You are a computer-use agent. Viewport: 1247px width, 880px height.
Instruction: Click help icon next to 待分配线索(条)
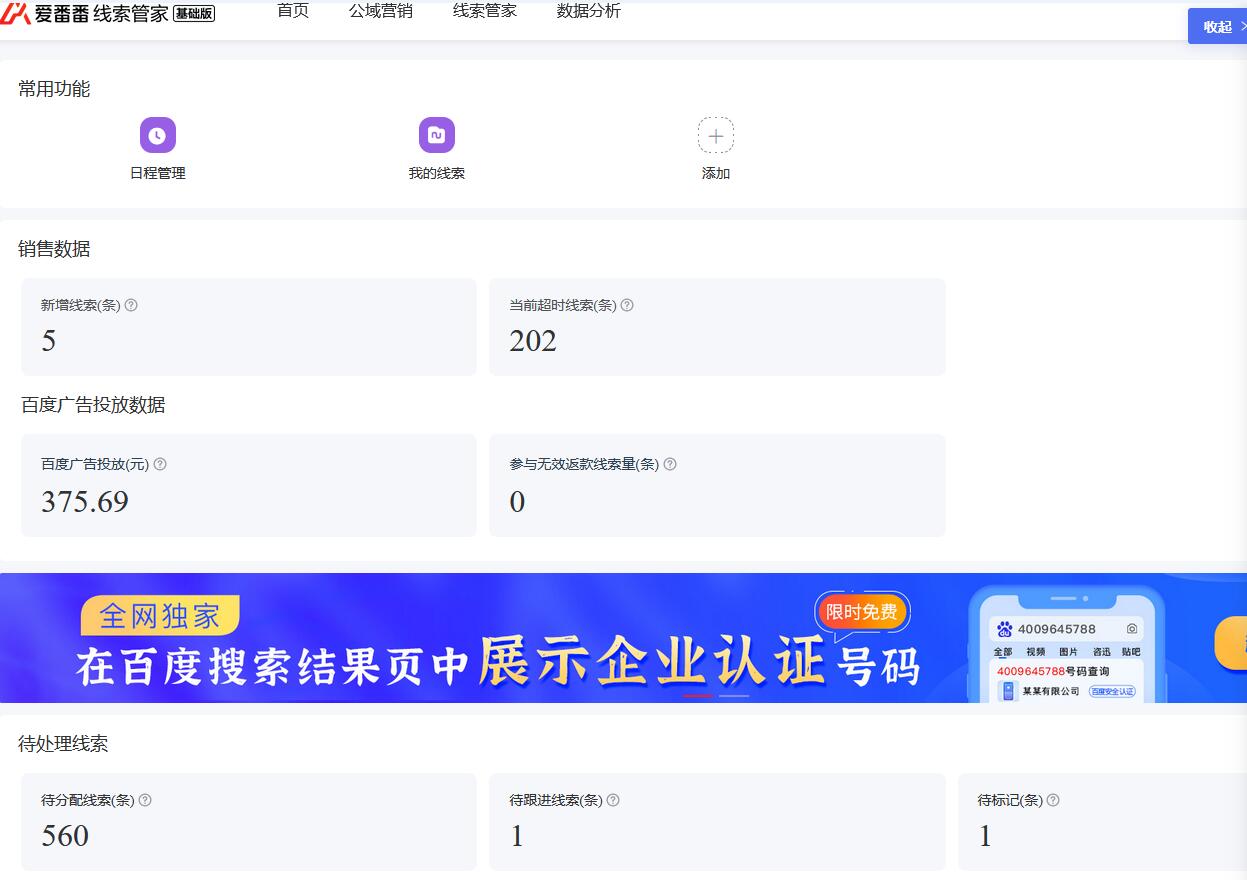(145, 800)
